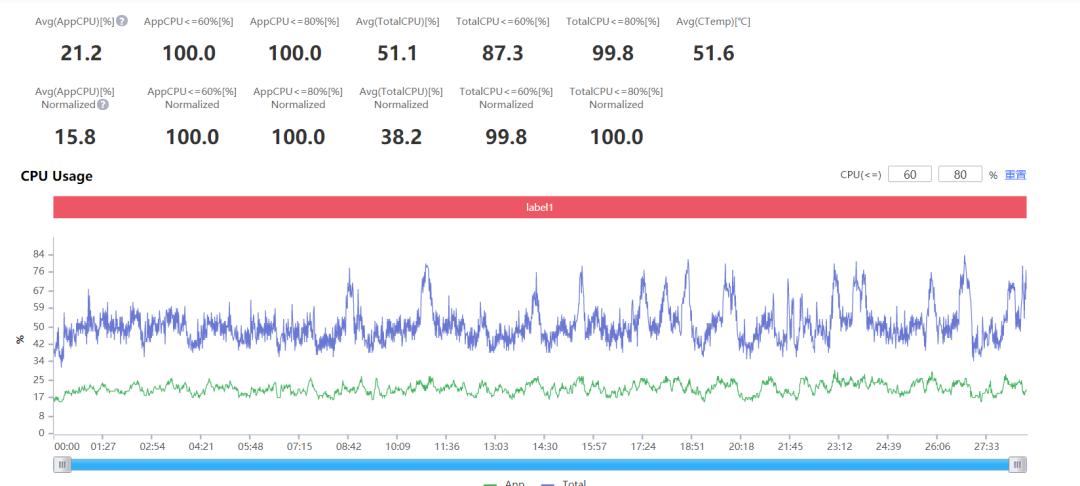This screenshot has width=1080, height=486.
Task: Click the 84 mark on y-axis
Action: [38, 255]
